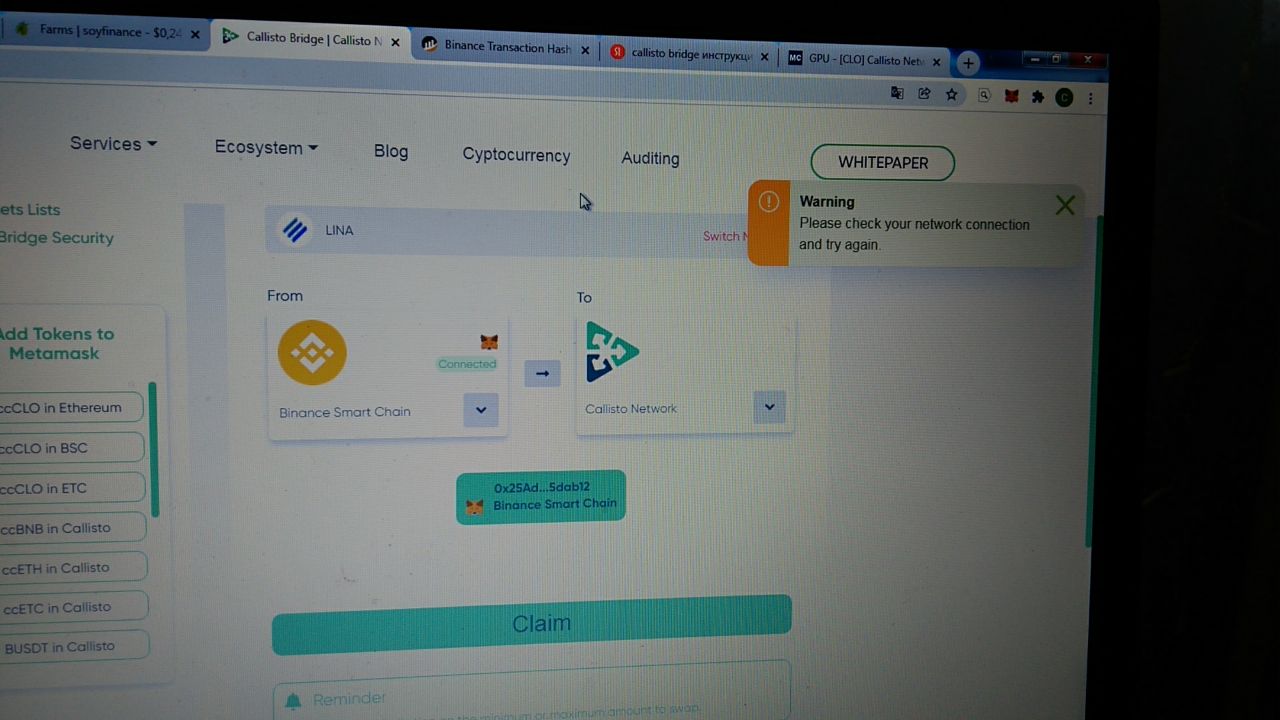Expand the Ecosystem dropdown menu

click(x=266, y=147)
